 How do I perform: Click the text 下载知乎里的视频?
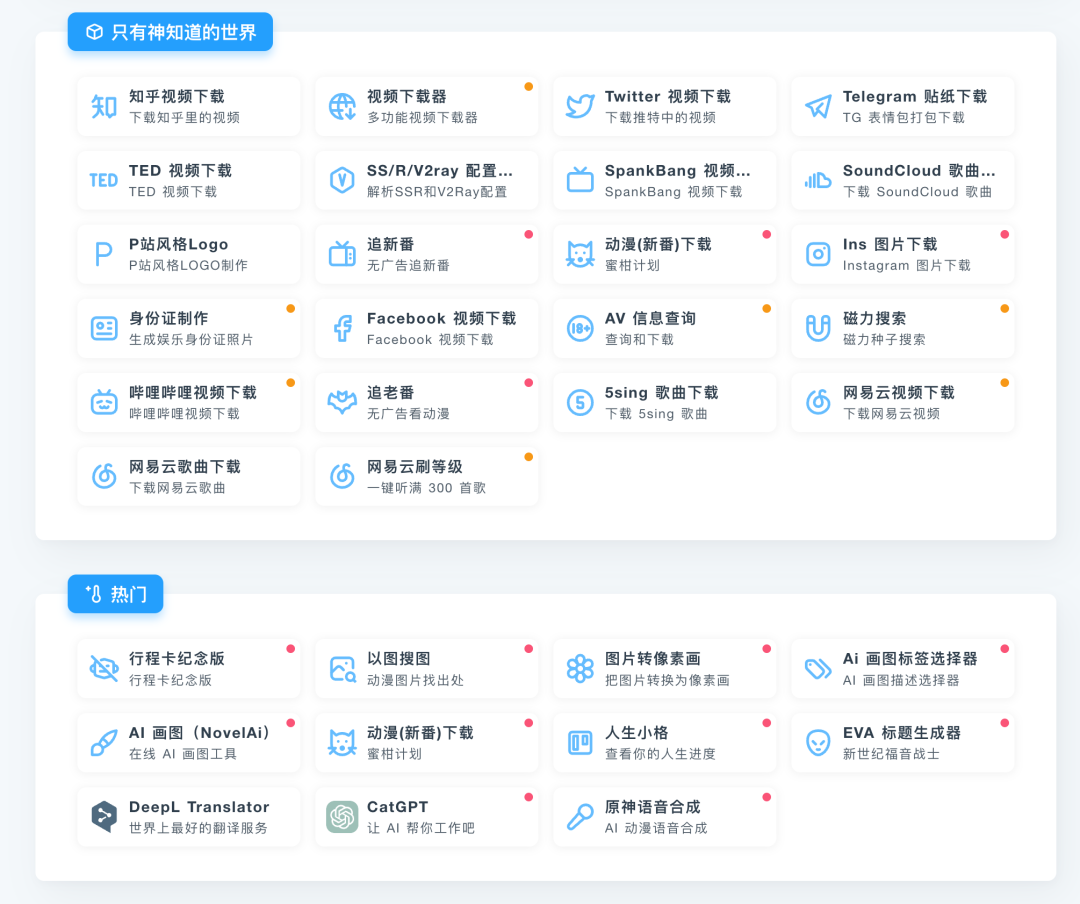[x=184, y=118]
